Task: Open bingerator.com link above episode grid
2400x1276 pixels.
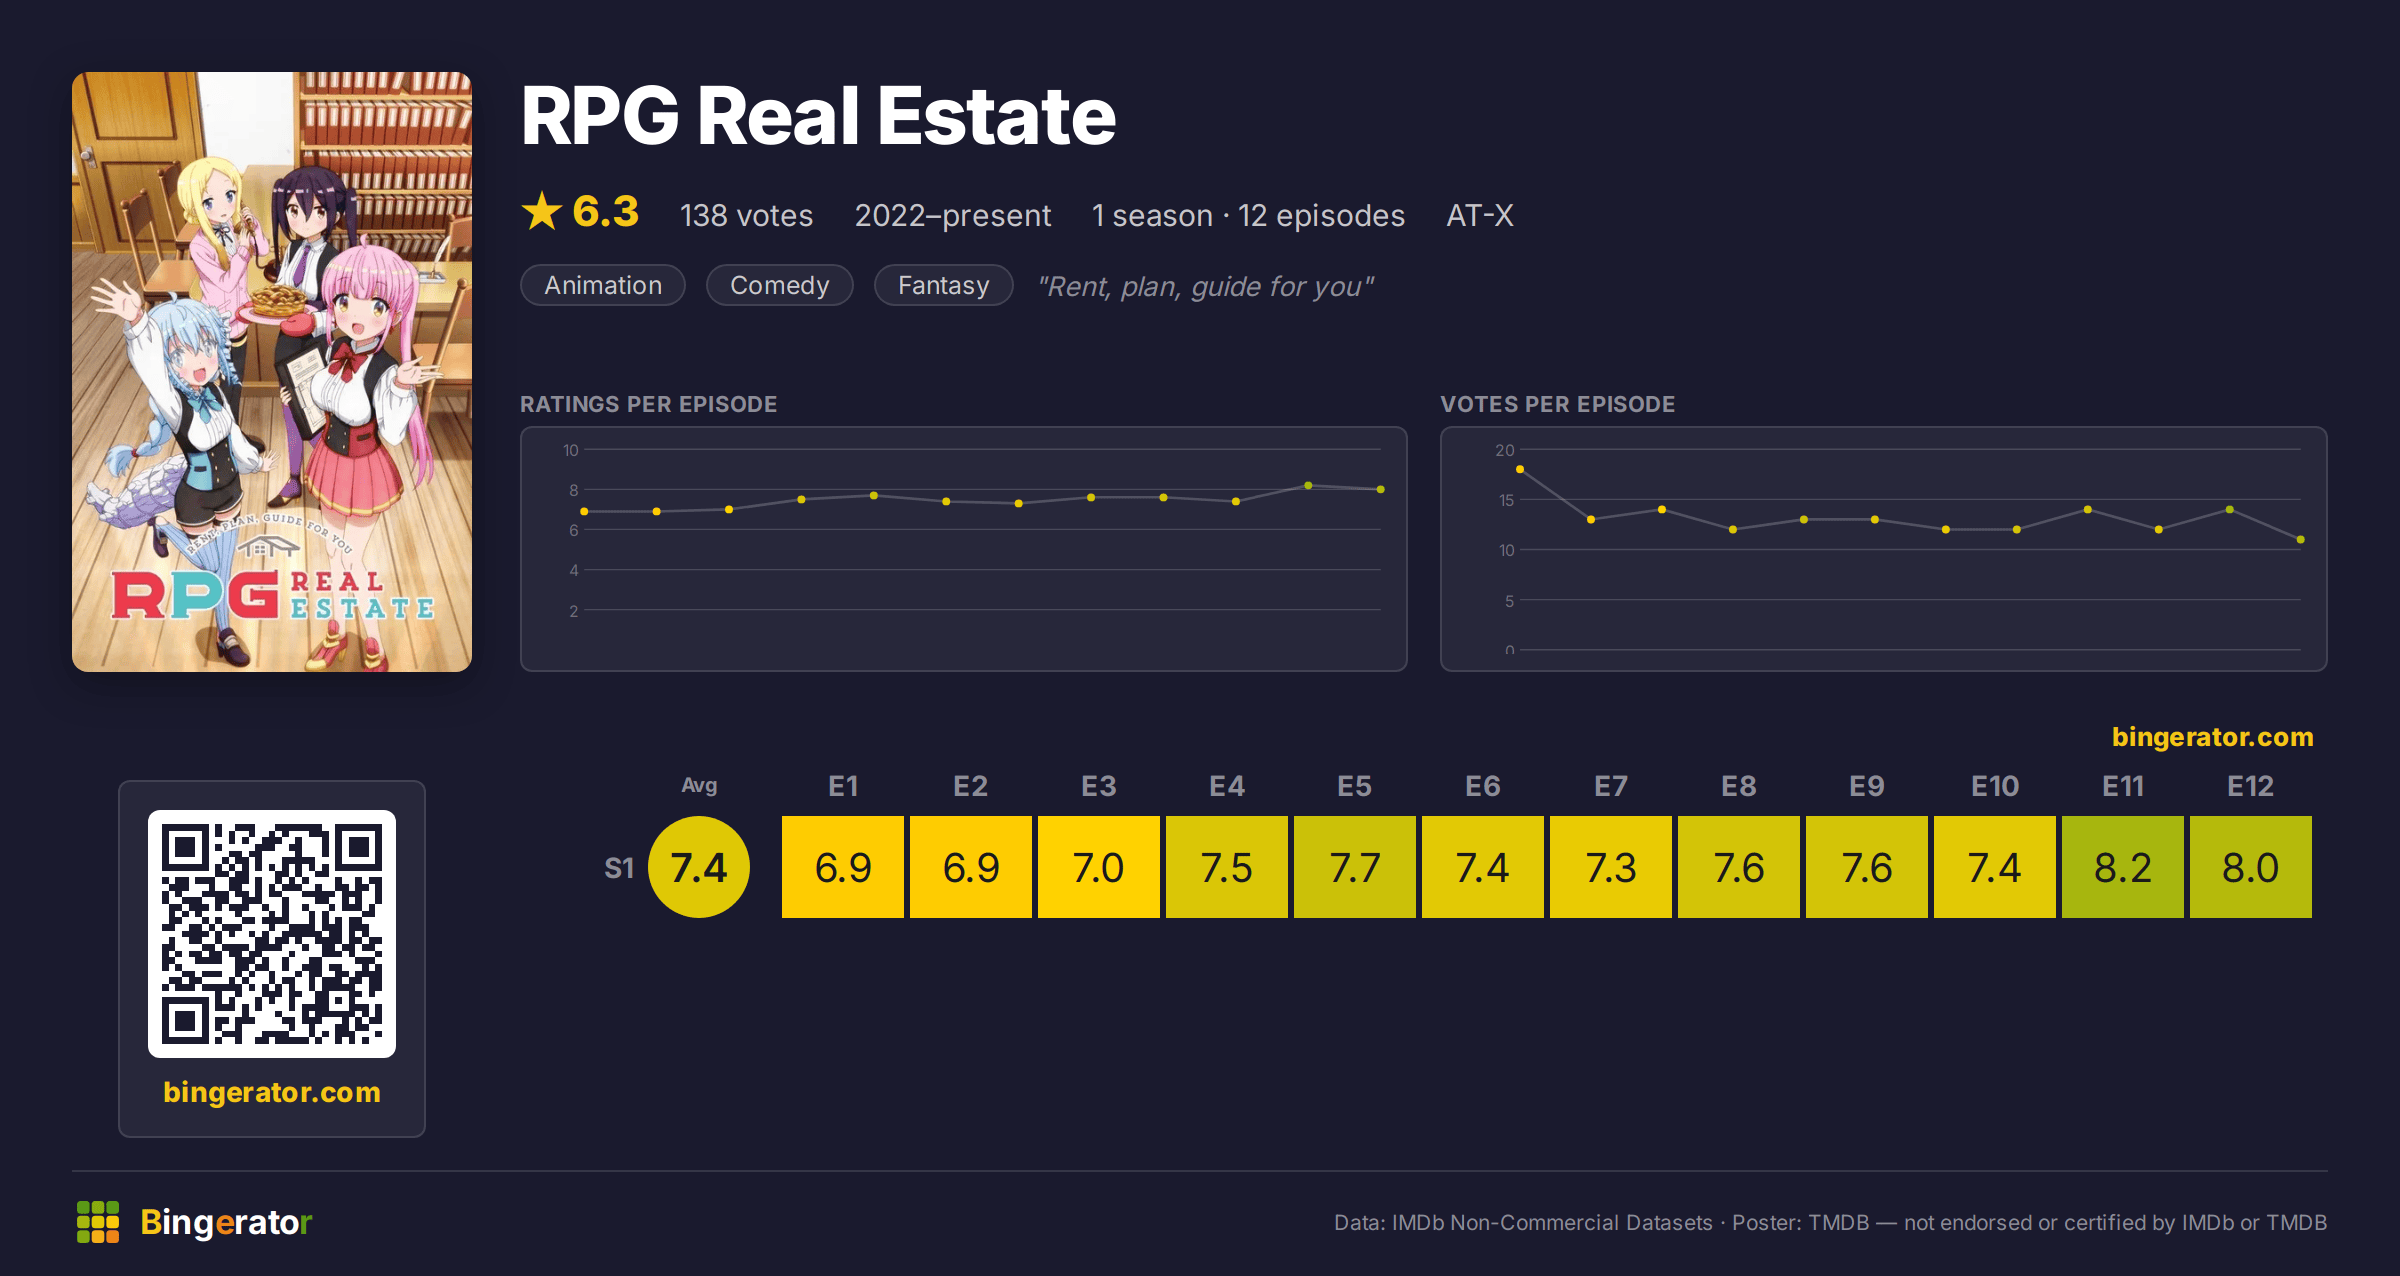Action: (x=2212, y=737)
